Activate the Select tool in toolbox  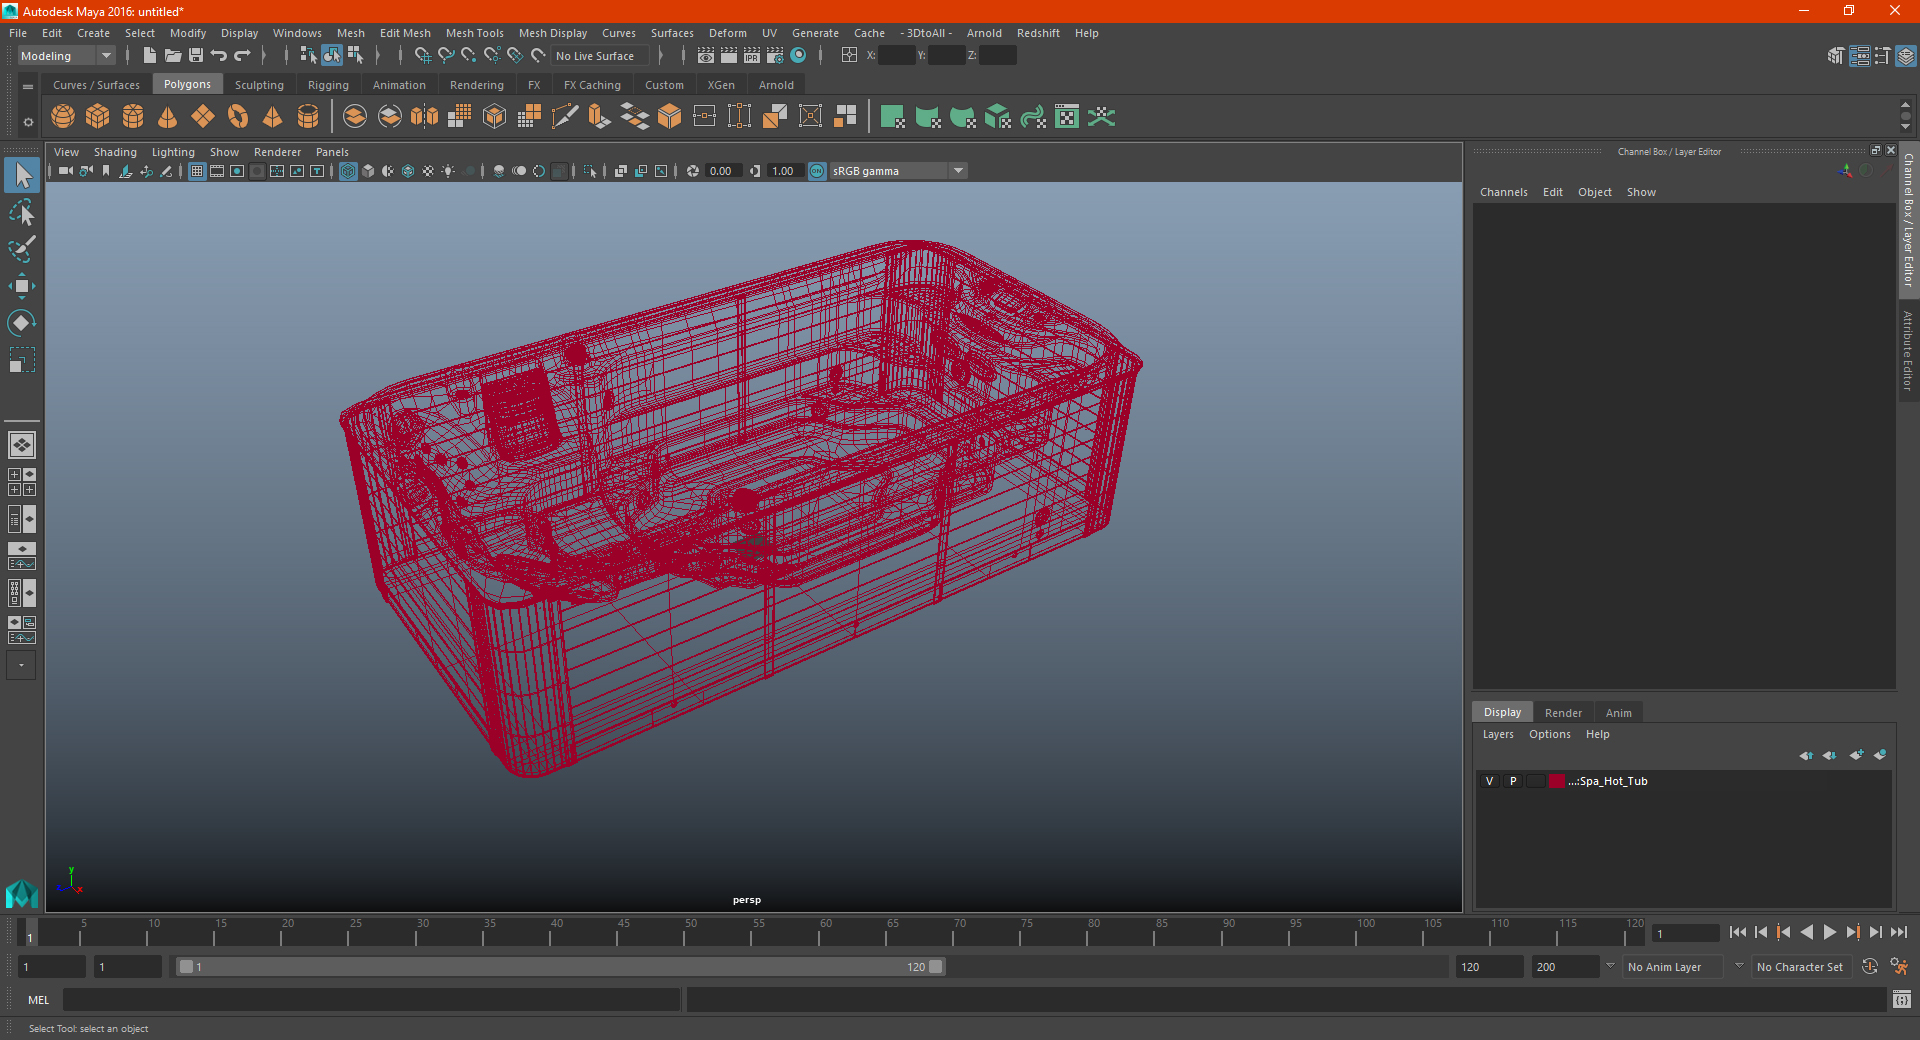pyautogui.click(x=22, y=176)
